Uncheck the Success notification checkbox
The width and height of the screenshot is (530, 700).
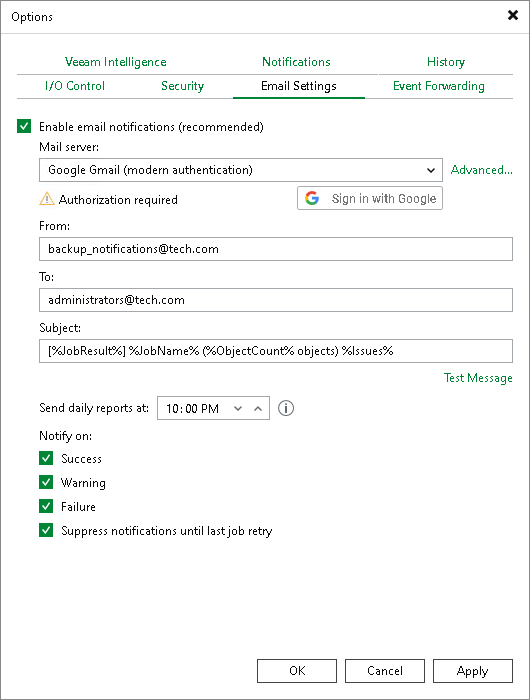click(x=46, y=458)
